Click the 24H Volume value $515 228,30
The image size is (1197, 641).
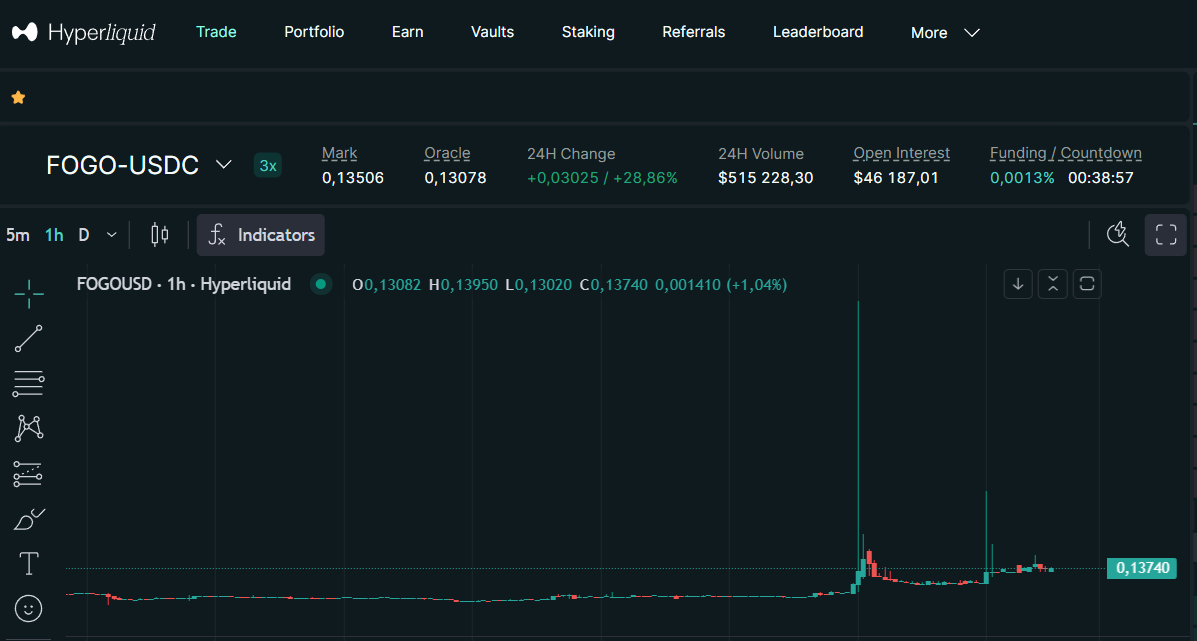pos(766,179)
